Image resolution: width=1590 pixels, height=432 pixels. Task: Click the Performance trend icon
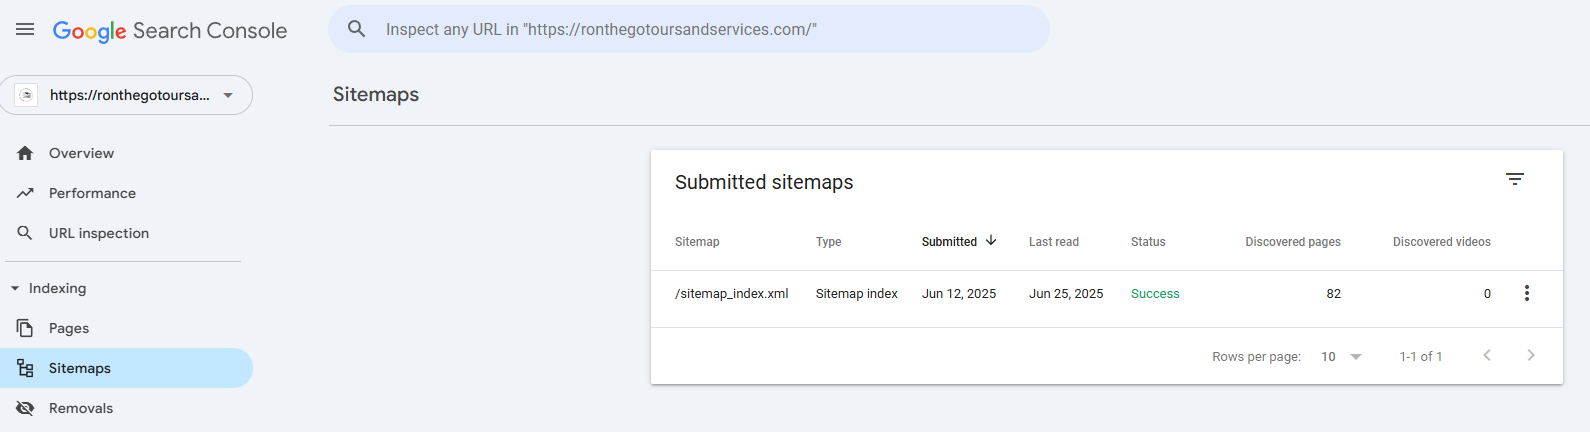click(x=25, y=193)
